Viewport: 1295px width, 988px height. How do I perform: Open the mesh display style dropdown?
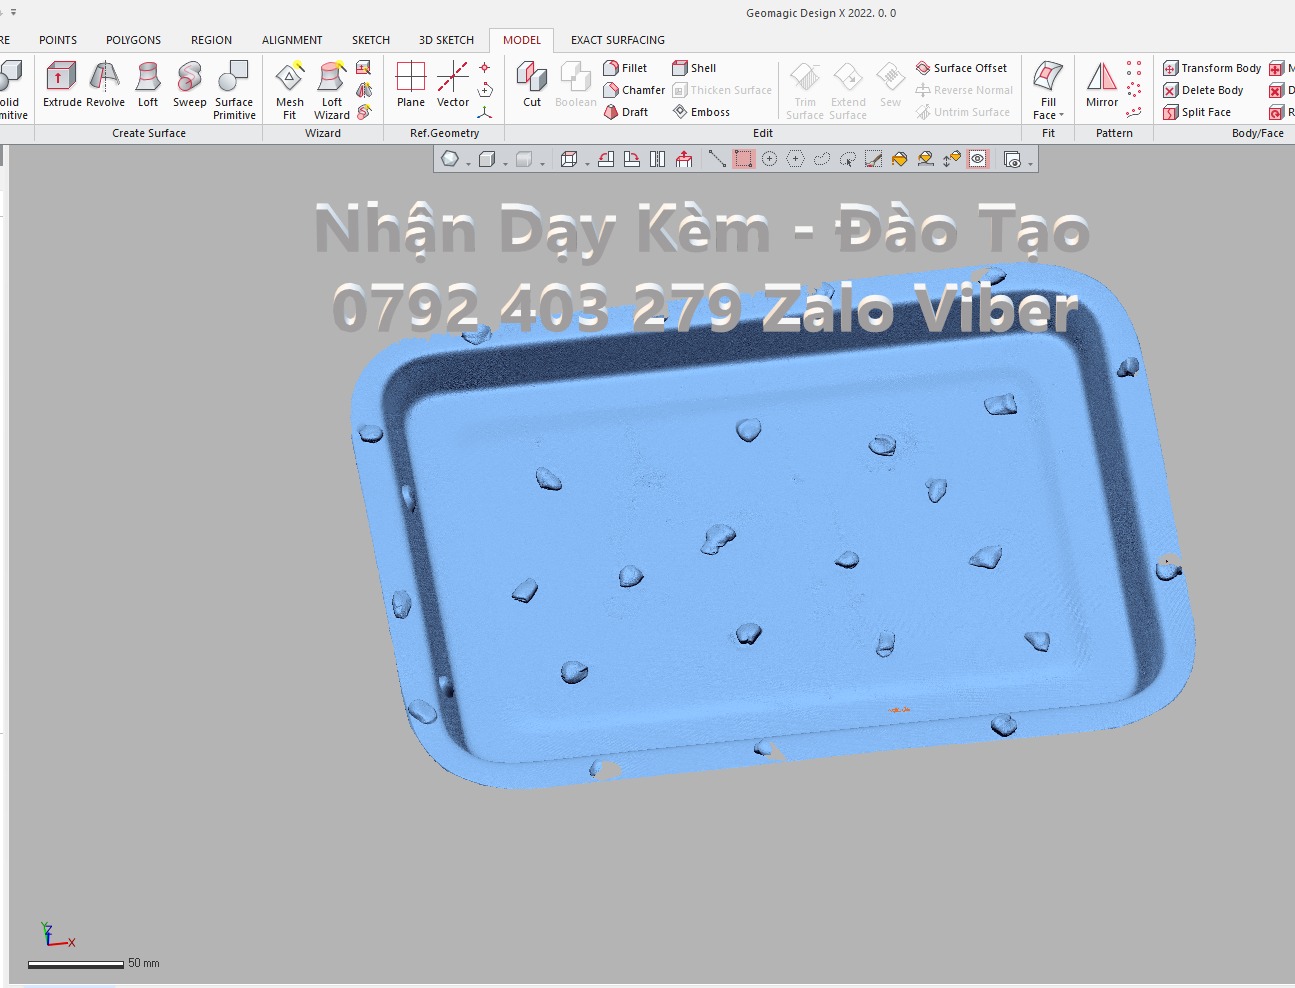468,162
